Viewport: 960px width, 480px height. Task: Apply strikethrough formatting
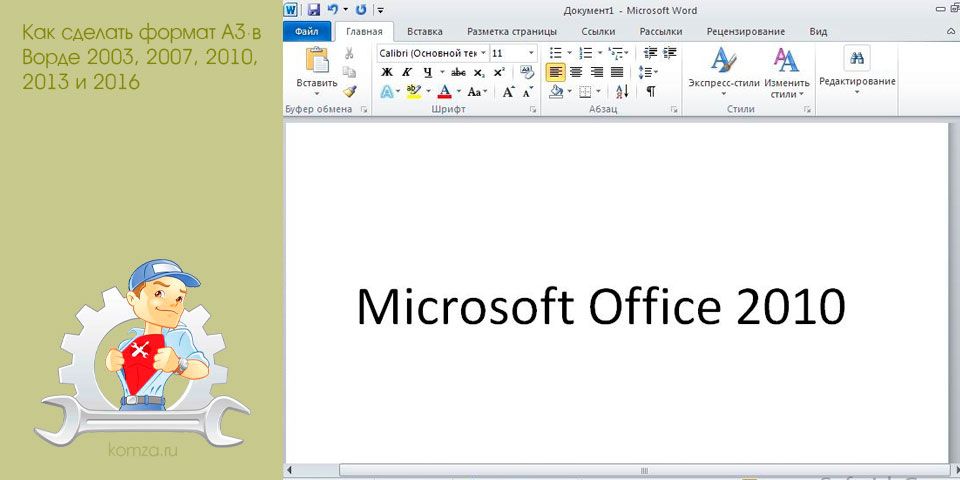tap(458, 72)
